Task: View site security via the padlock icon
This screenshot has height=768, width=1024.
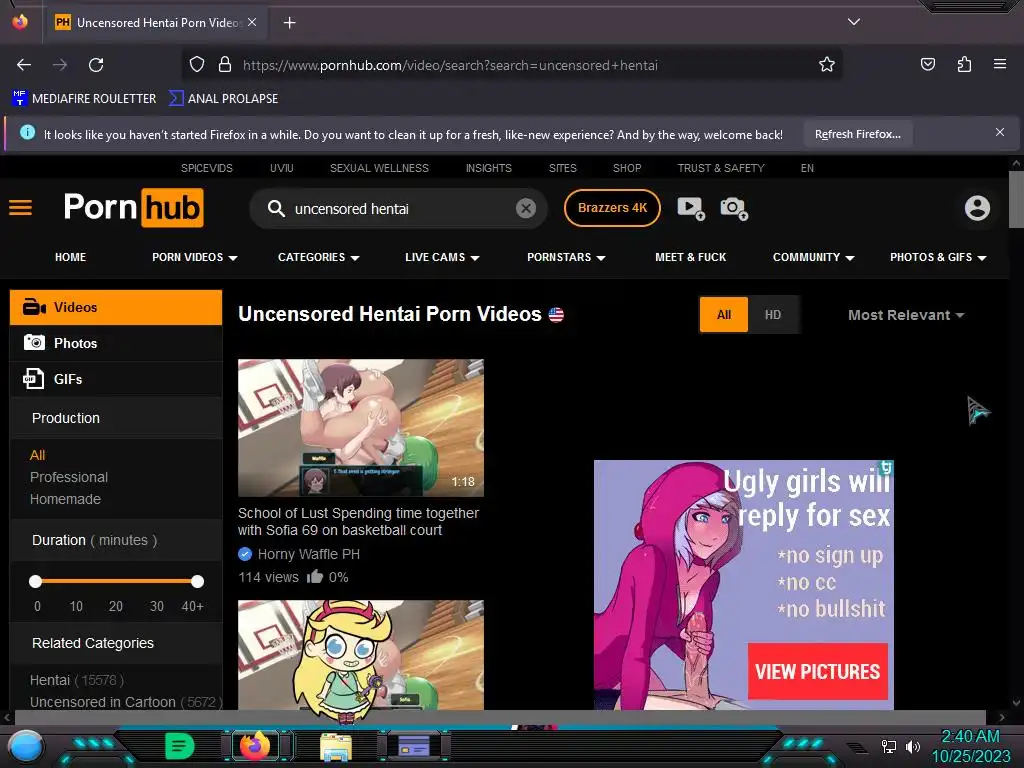Action: tap(225, 65)
